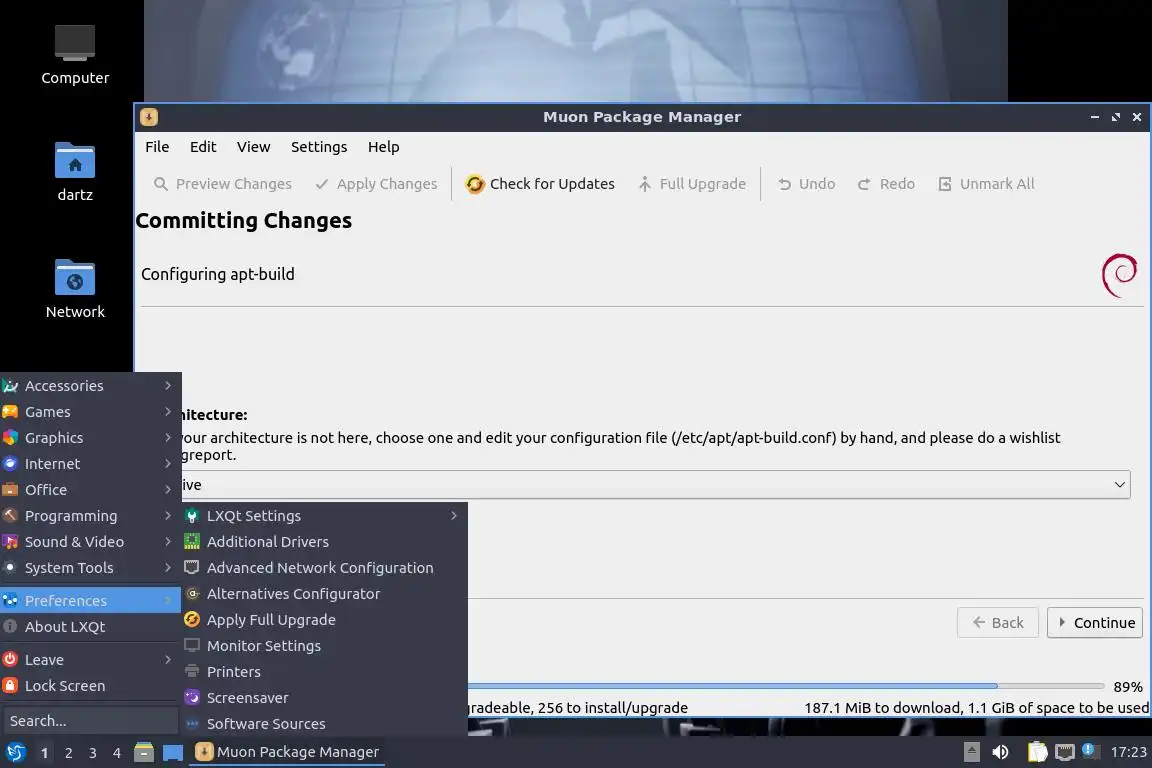Open Advanced Network Configuration

pyautogui.click(x=325, y=568)
